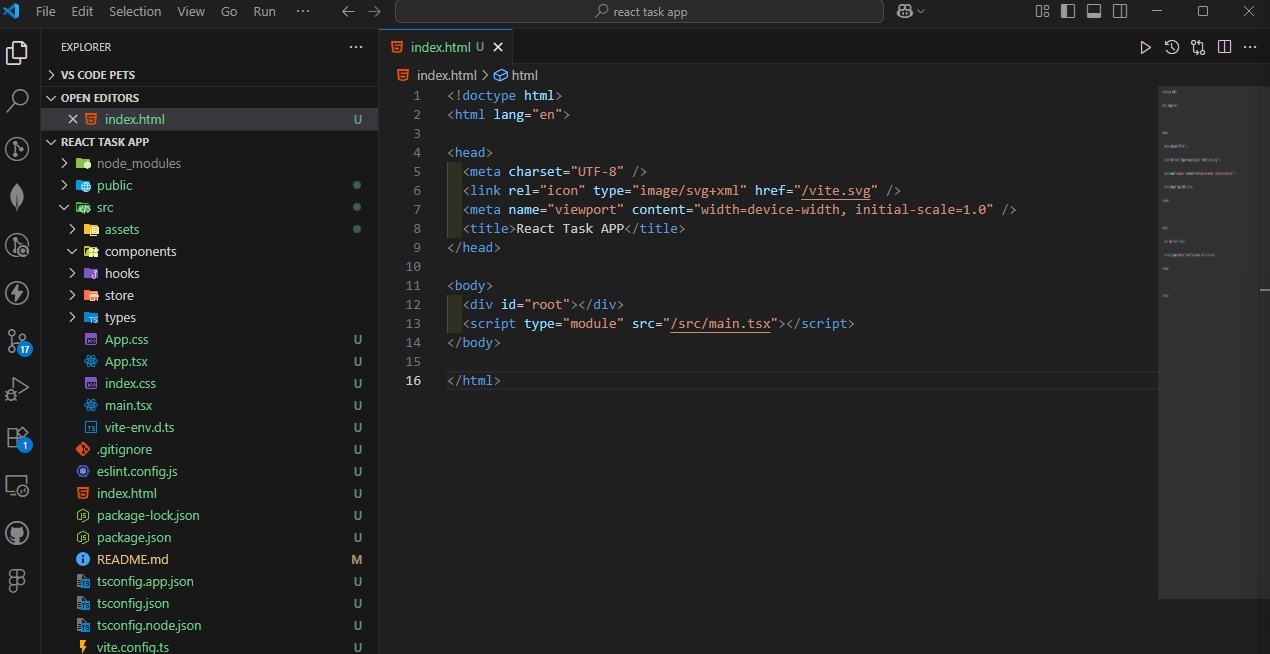Open the Thunder Client lightning bolt icon
Image resolution: width=1270 pixels, height=654 pixels.
(x=17, y=293)
